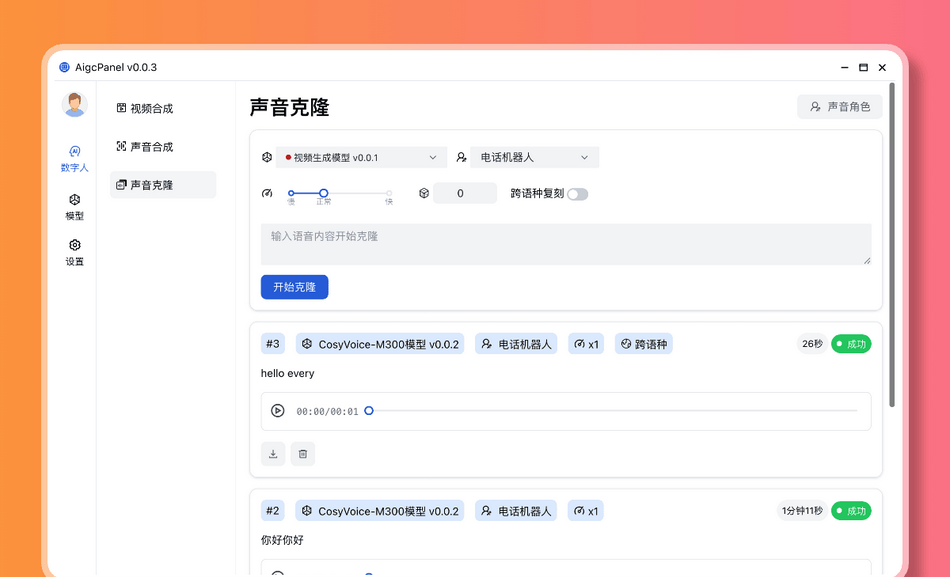This screenshot has width=950, height=577.
Task: Click the speed slider handle
Action: 324,193
